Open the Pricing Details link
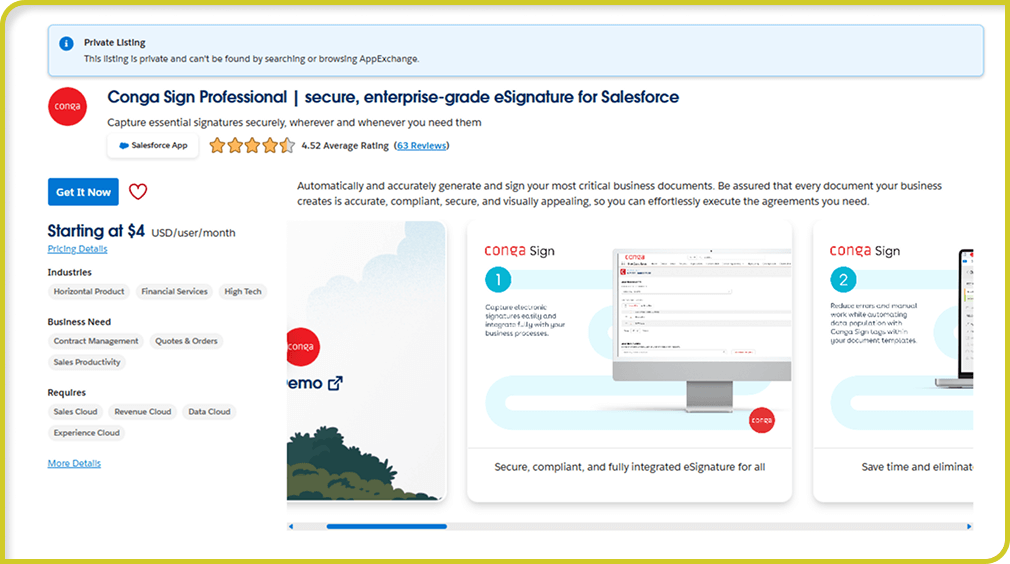The image size is (1010, 564). (77, 249)
